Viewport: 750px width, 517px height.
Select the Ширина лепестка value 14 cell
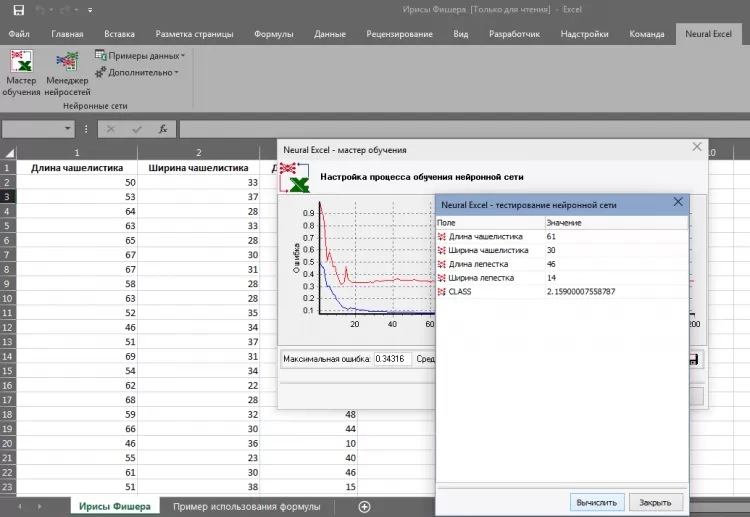[x=552, y=278]
